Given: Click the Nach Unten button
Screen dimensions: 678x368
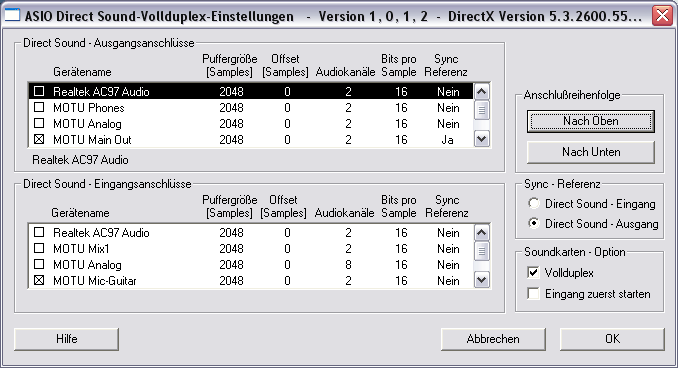Looking at the screenshot, I should [x=591, y=152].
